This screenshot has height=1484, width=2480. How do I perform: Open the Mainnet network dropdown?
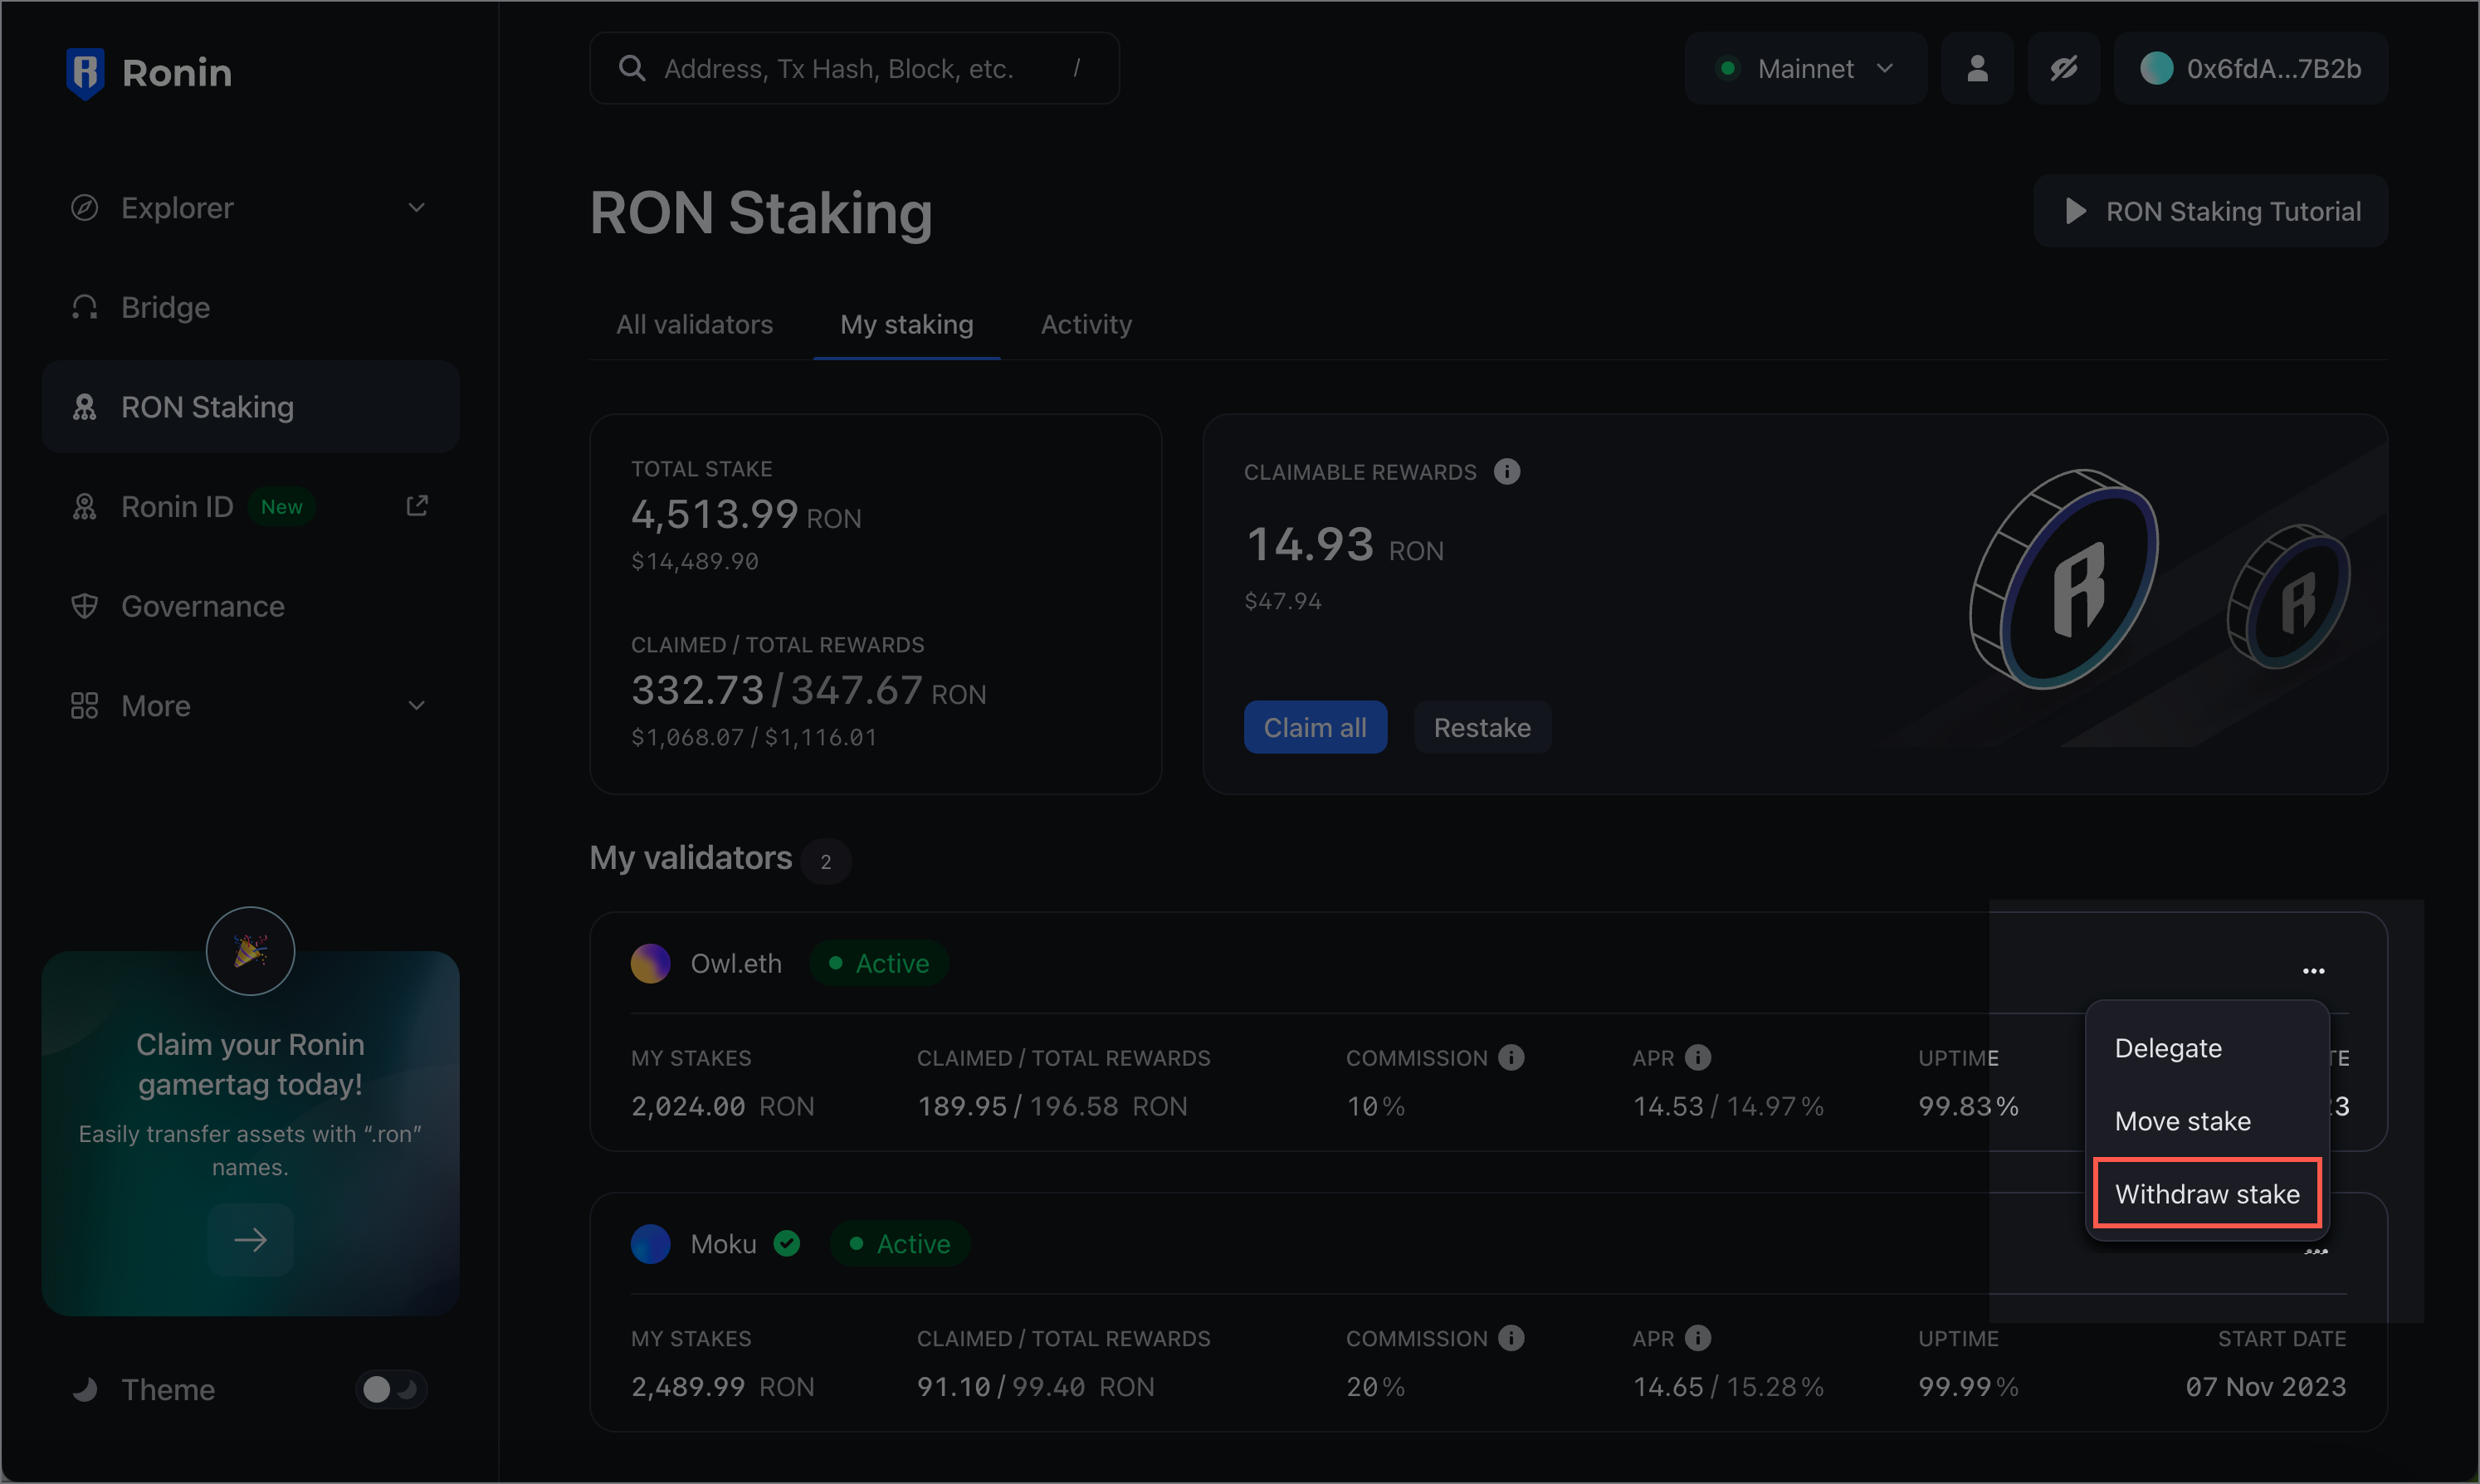click(1805, 68)
